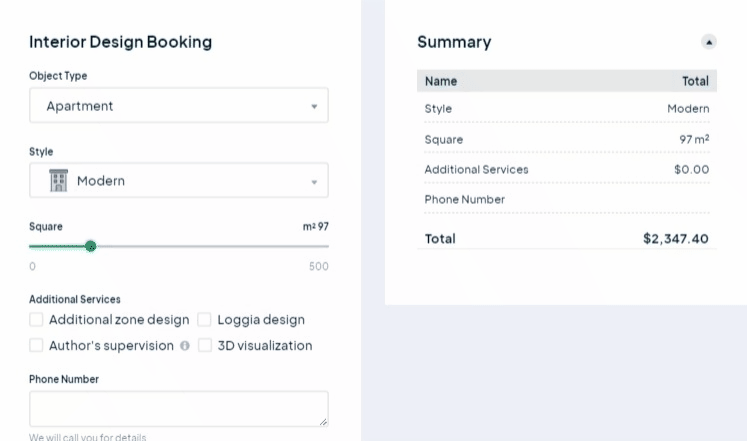Screen dimensions: 747x441
Task: Click the $2,347.40 total price
Action: (x=676, y=239)
